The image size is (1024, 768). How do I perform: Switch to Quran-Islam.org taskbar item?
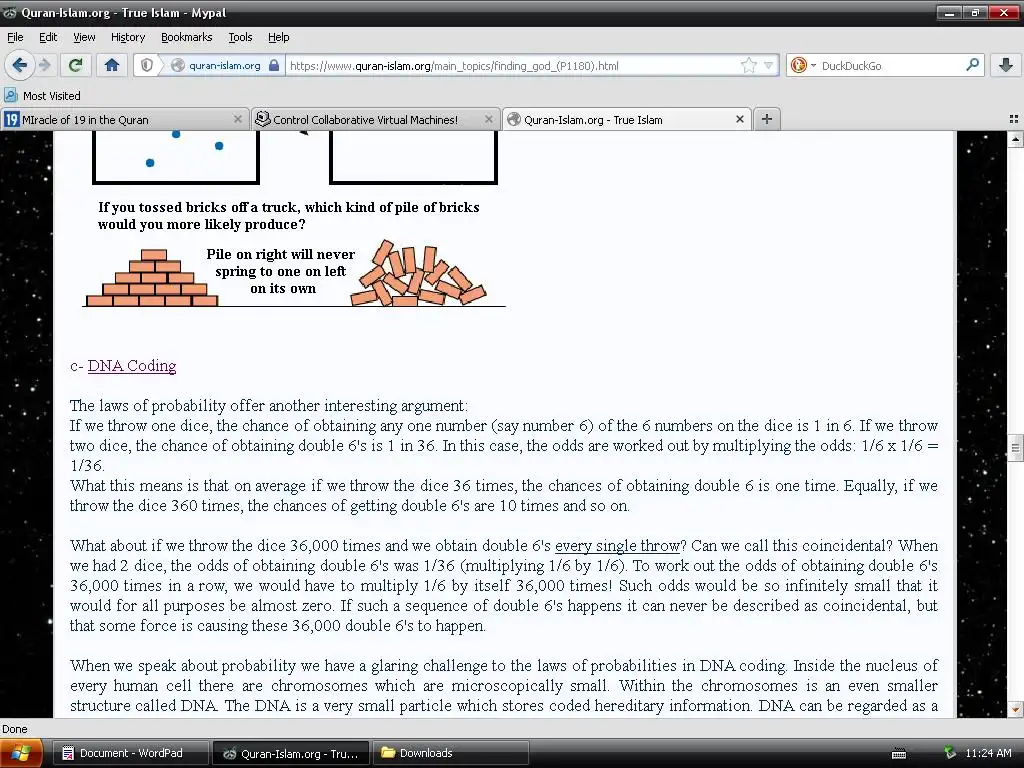(291, 753)
